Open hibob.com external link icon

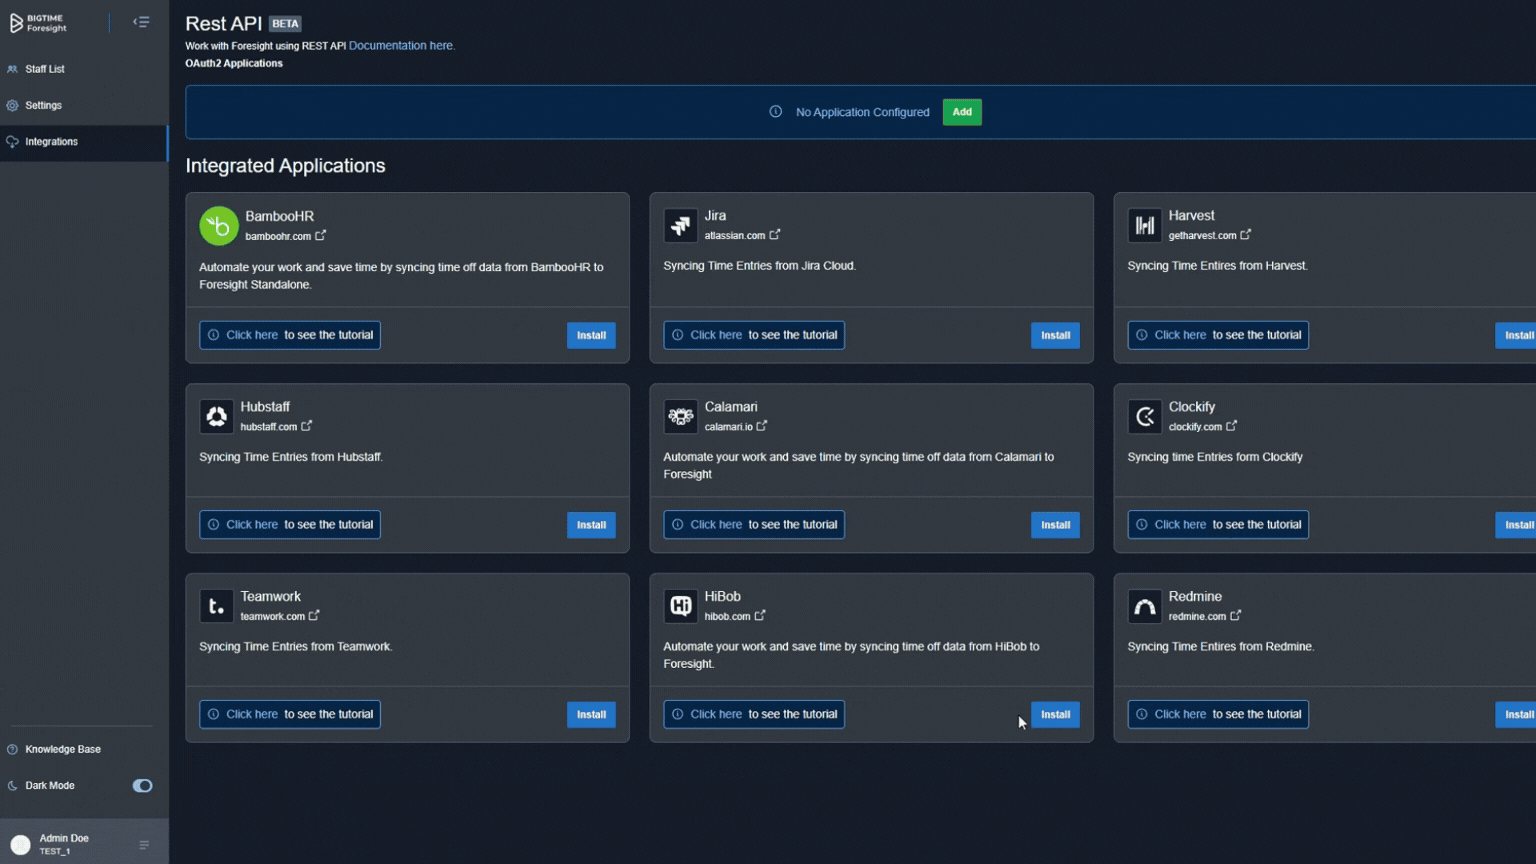pyautogui.click(x=760, y=616)
